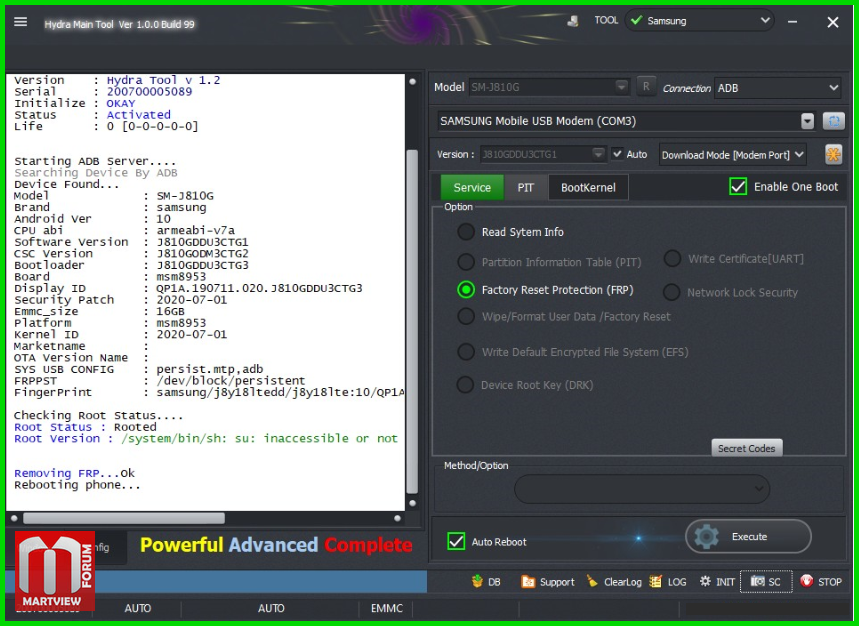Disable the Auto Reboot checkbox
Screen dimensions: 859x626
(x=457, y=541)
